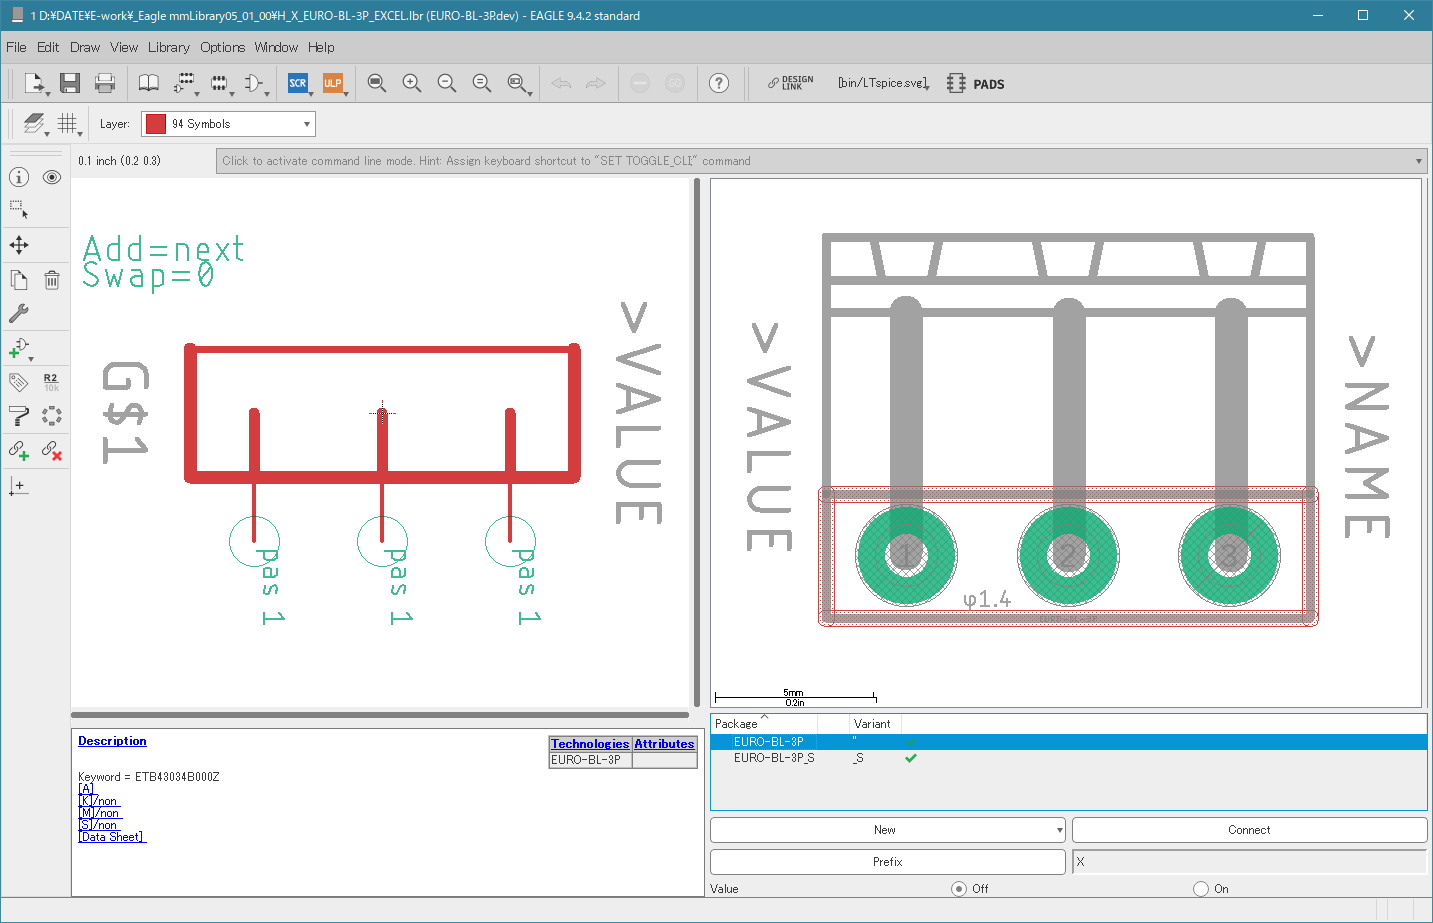Image resolution: width=1433 pixels, height=923 pixels.
Task: Select the Move tool in left toolbar
Action: coord(19,245)
